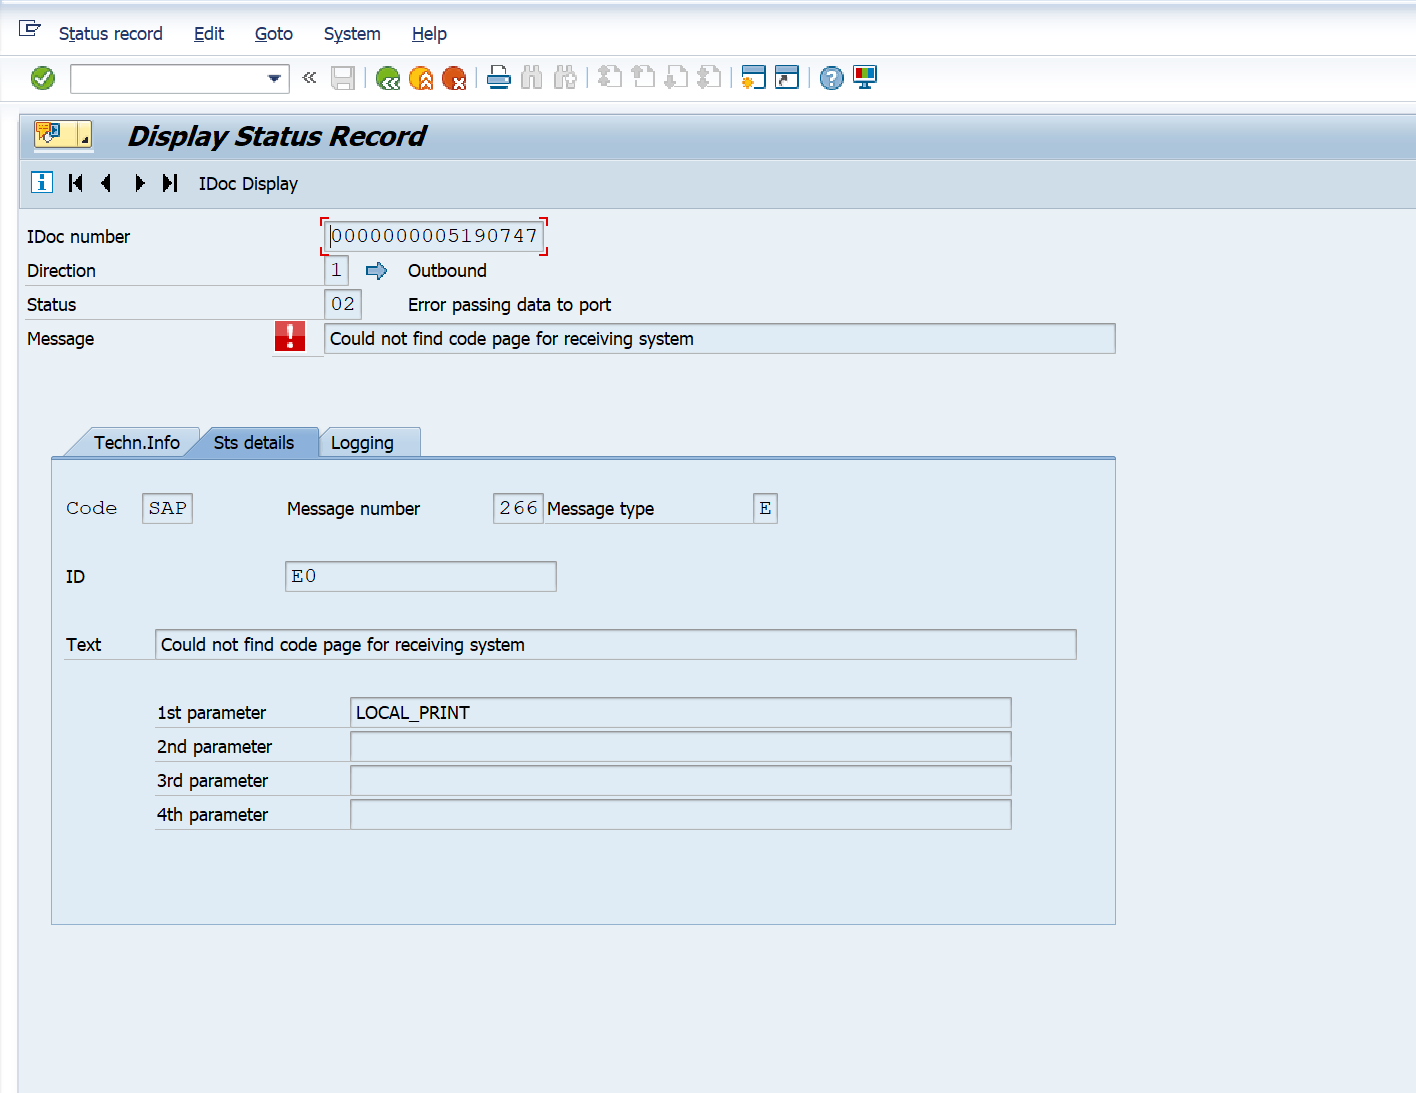
Task: Click the IDoc number field
Action: pos(434,236)
